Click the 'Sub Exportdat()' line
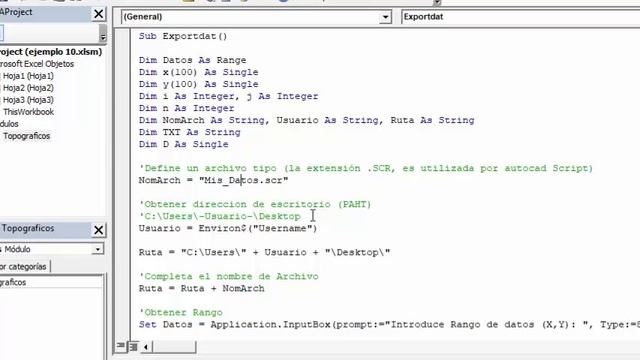 coord(183,36)
